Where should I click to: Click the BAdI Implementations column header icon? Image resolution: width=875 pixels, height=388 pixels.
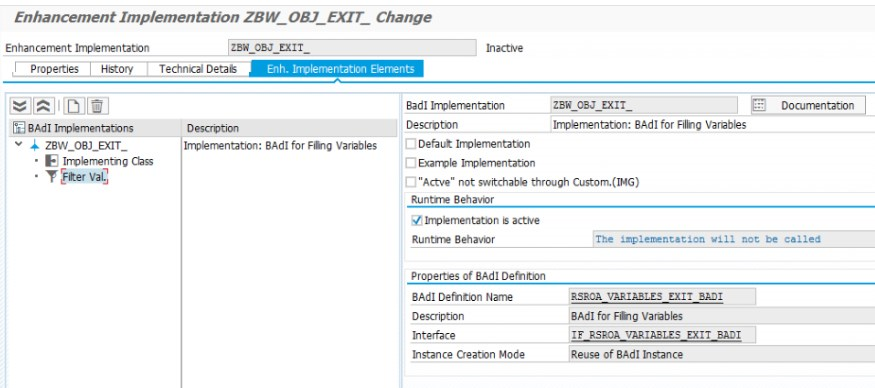pyautogui.click(x=19, y=128)
